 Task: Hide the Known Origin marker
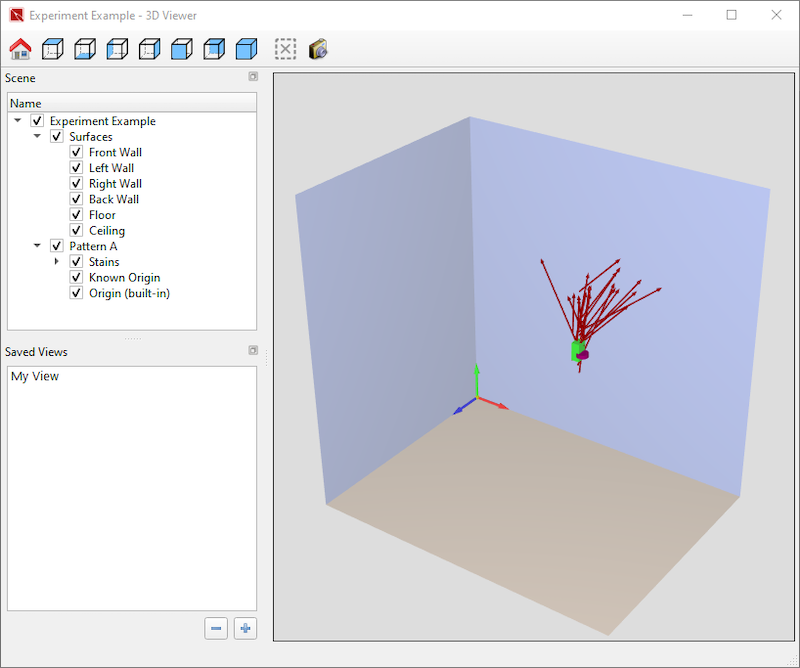76,278
